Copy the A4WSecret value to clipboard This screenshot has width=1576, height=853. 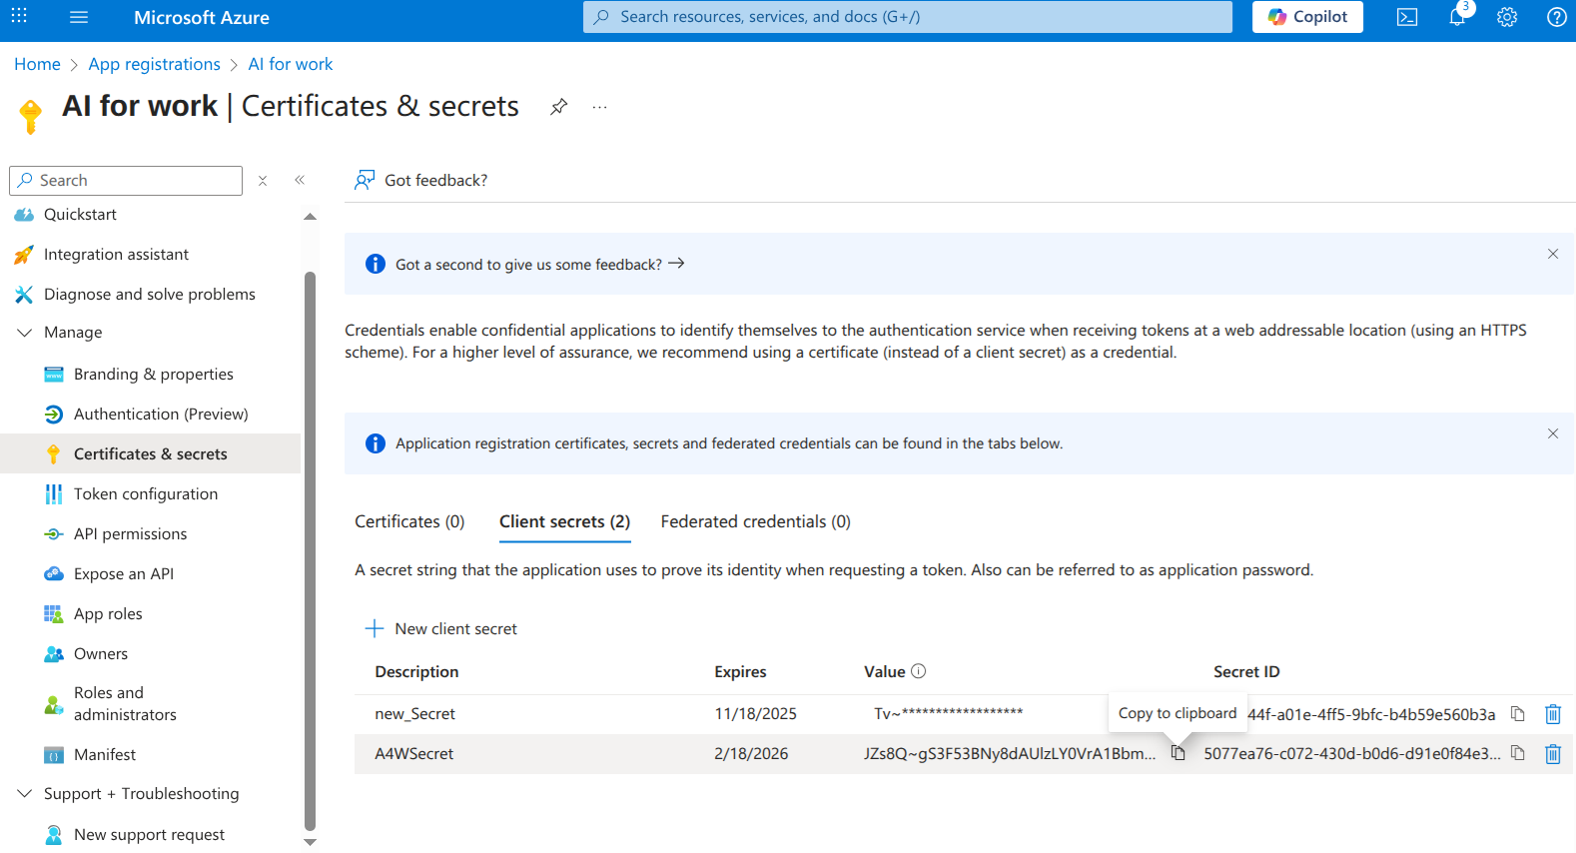1178,753
